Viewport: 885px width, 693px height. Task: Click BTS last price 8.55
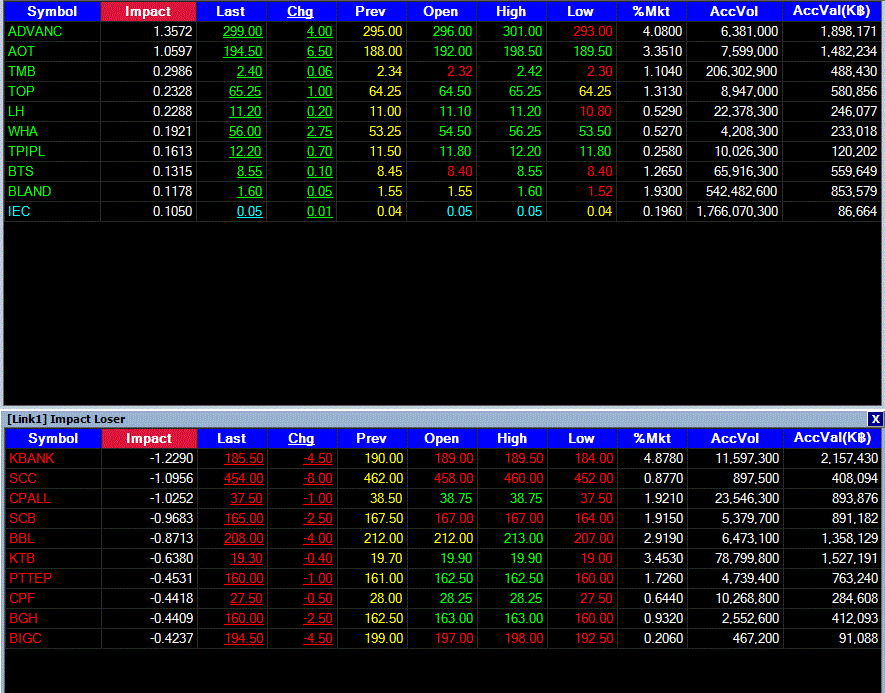(249, 172)
